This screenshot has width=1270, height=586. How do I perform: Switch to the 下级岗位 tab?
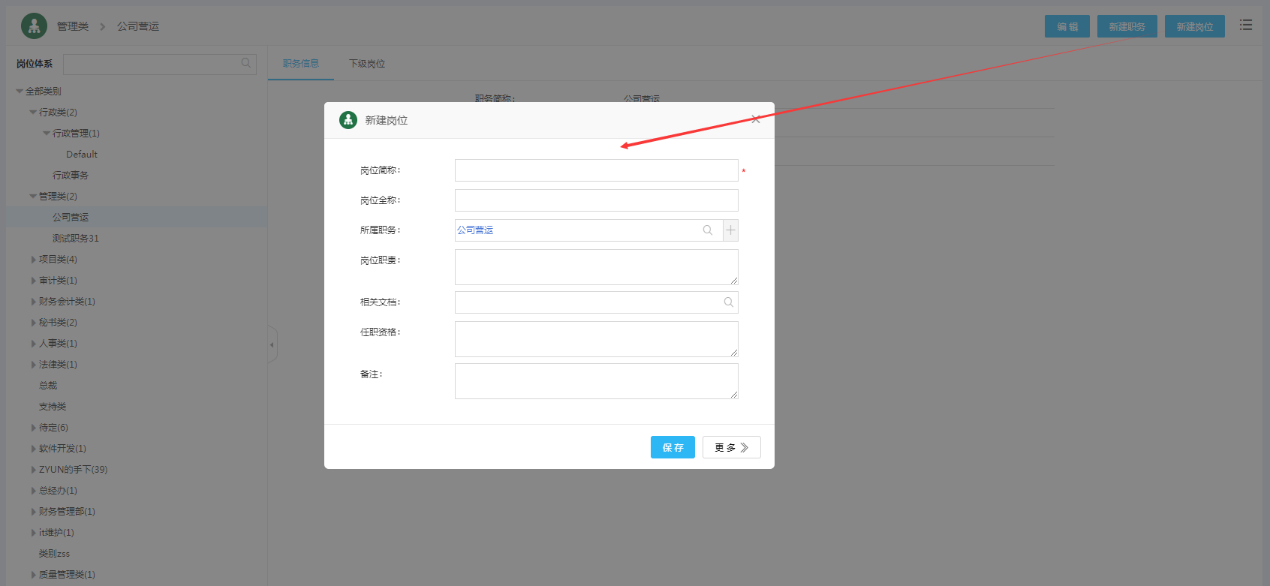tap(367, 64)
